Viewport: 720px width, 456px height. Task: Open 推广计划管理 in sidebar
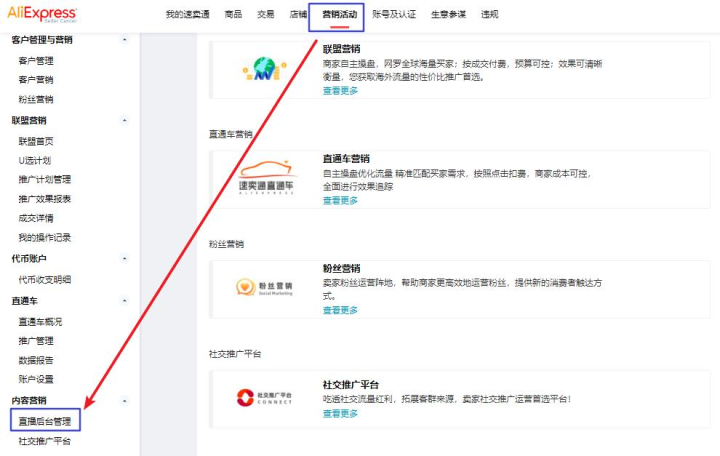[45, 180]
